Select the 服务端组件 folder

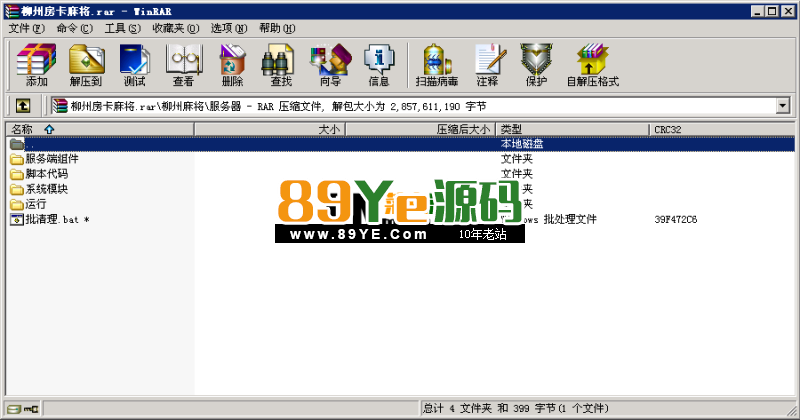pyautogui.click(x=44, y=159)
